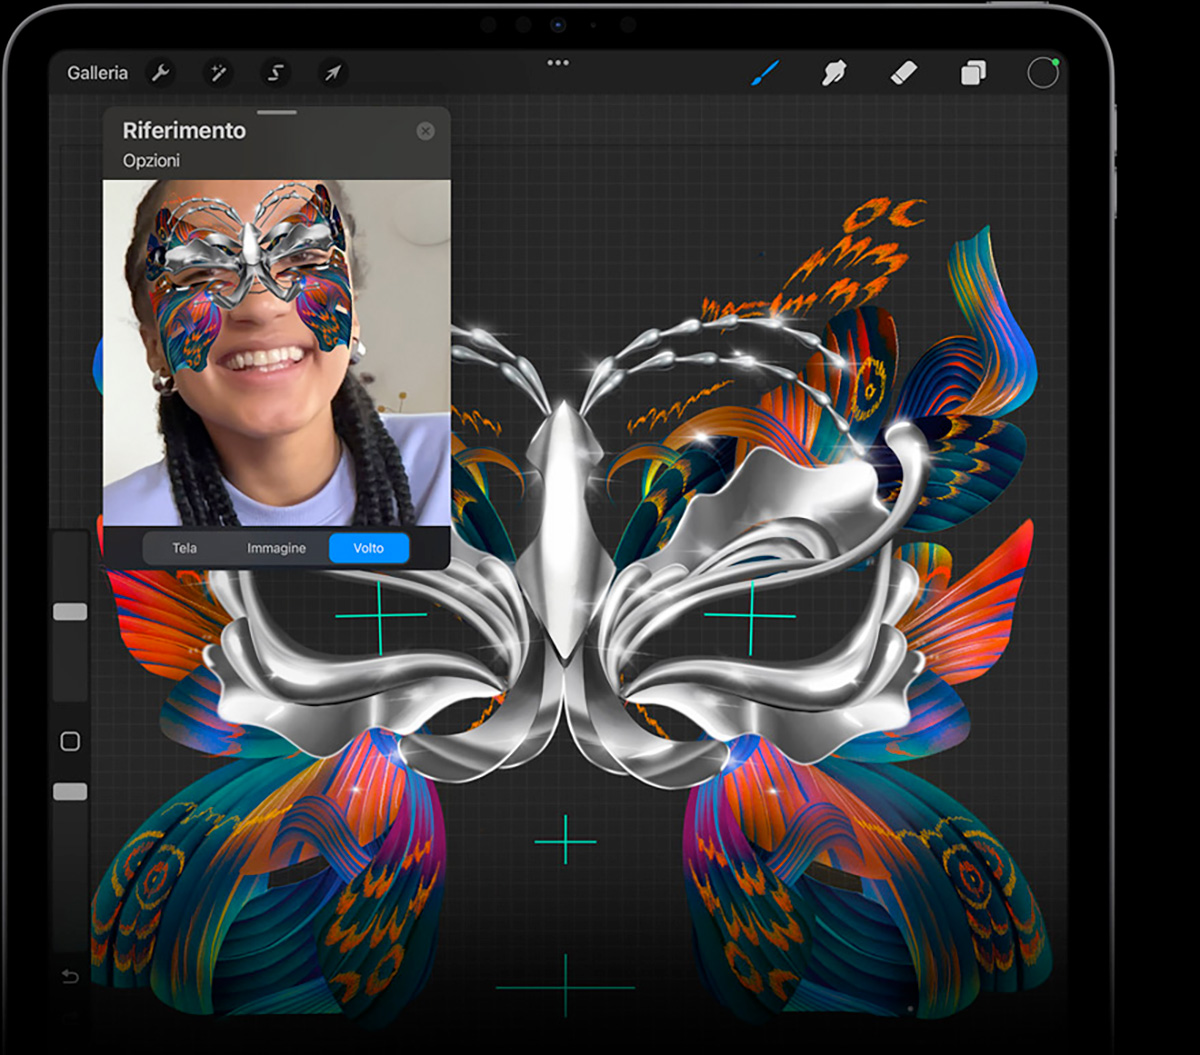Tap the square modify button on sidebar
This screenshot has height=1055, width=1200.
tap(70, 741)
